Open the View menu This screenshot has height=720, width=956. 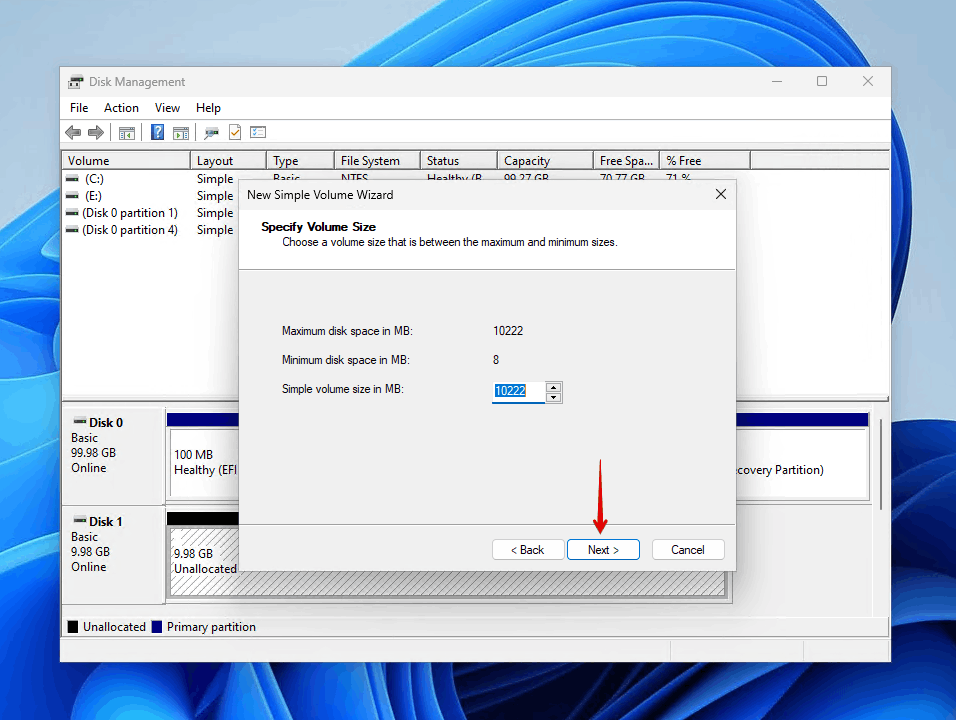point(166,107)
